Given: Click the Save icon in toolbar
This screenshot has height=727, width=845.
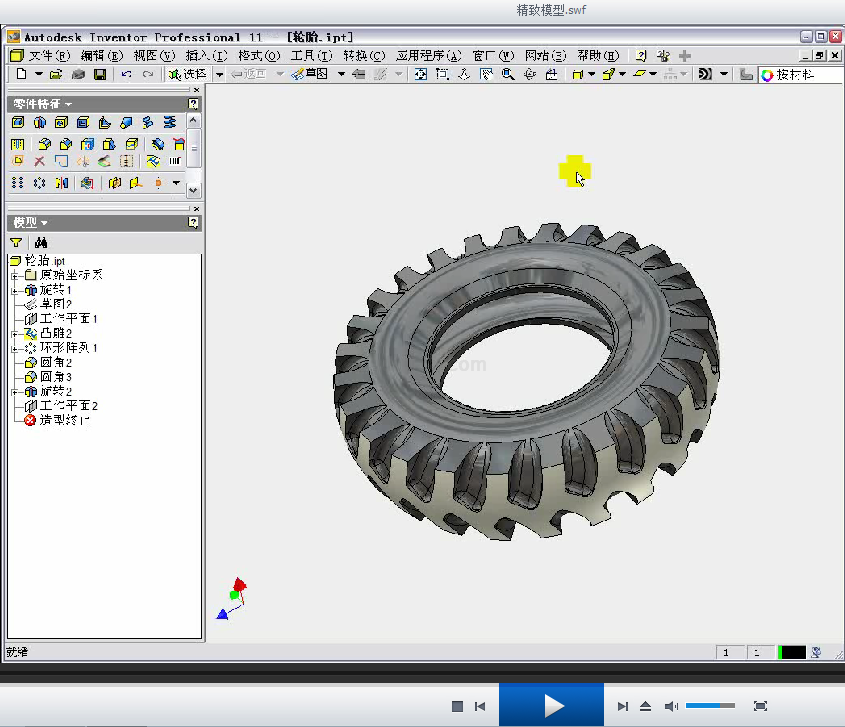Looking at the screenshot, I should 99,74.
